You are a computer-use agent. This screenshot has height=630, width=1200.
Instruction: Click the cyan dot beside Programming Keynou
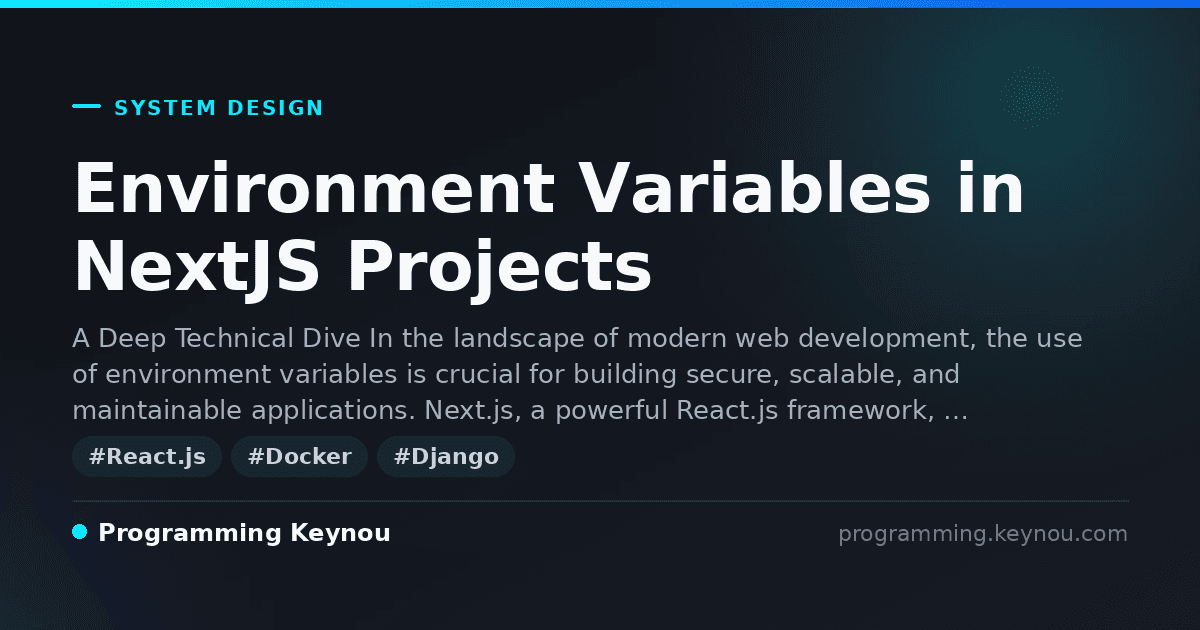pyautogui.click(x=80, y=532)
